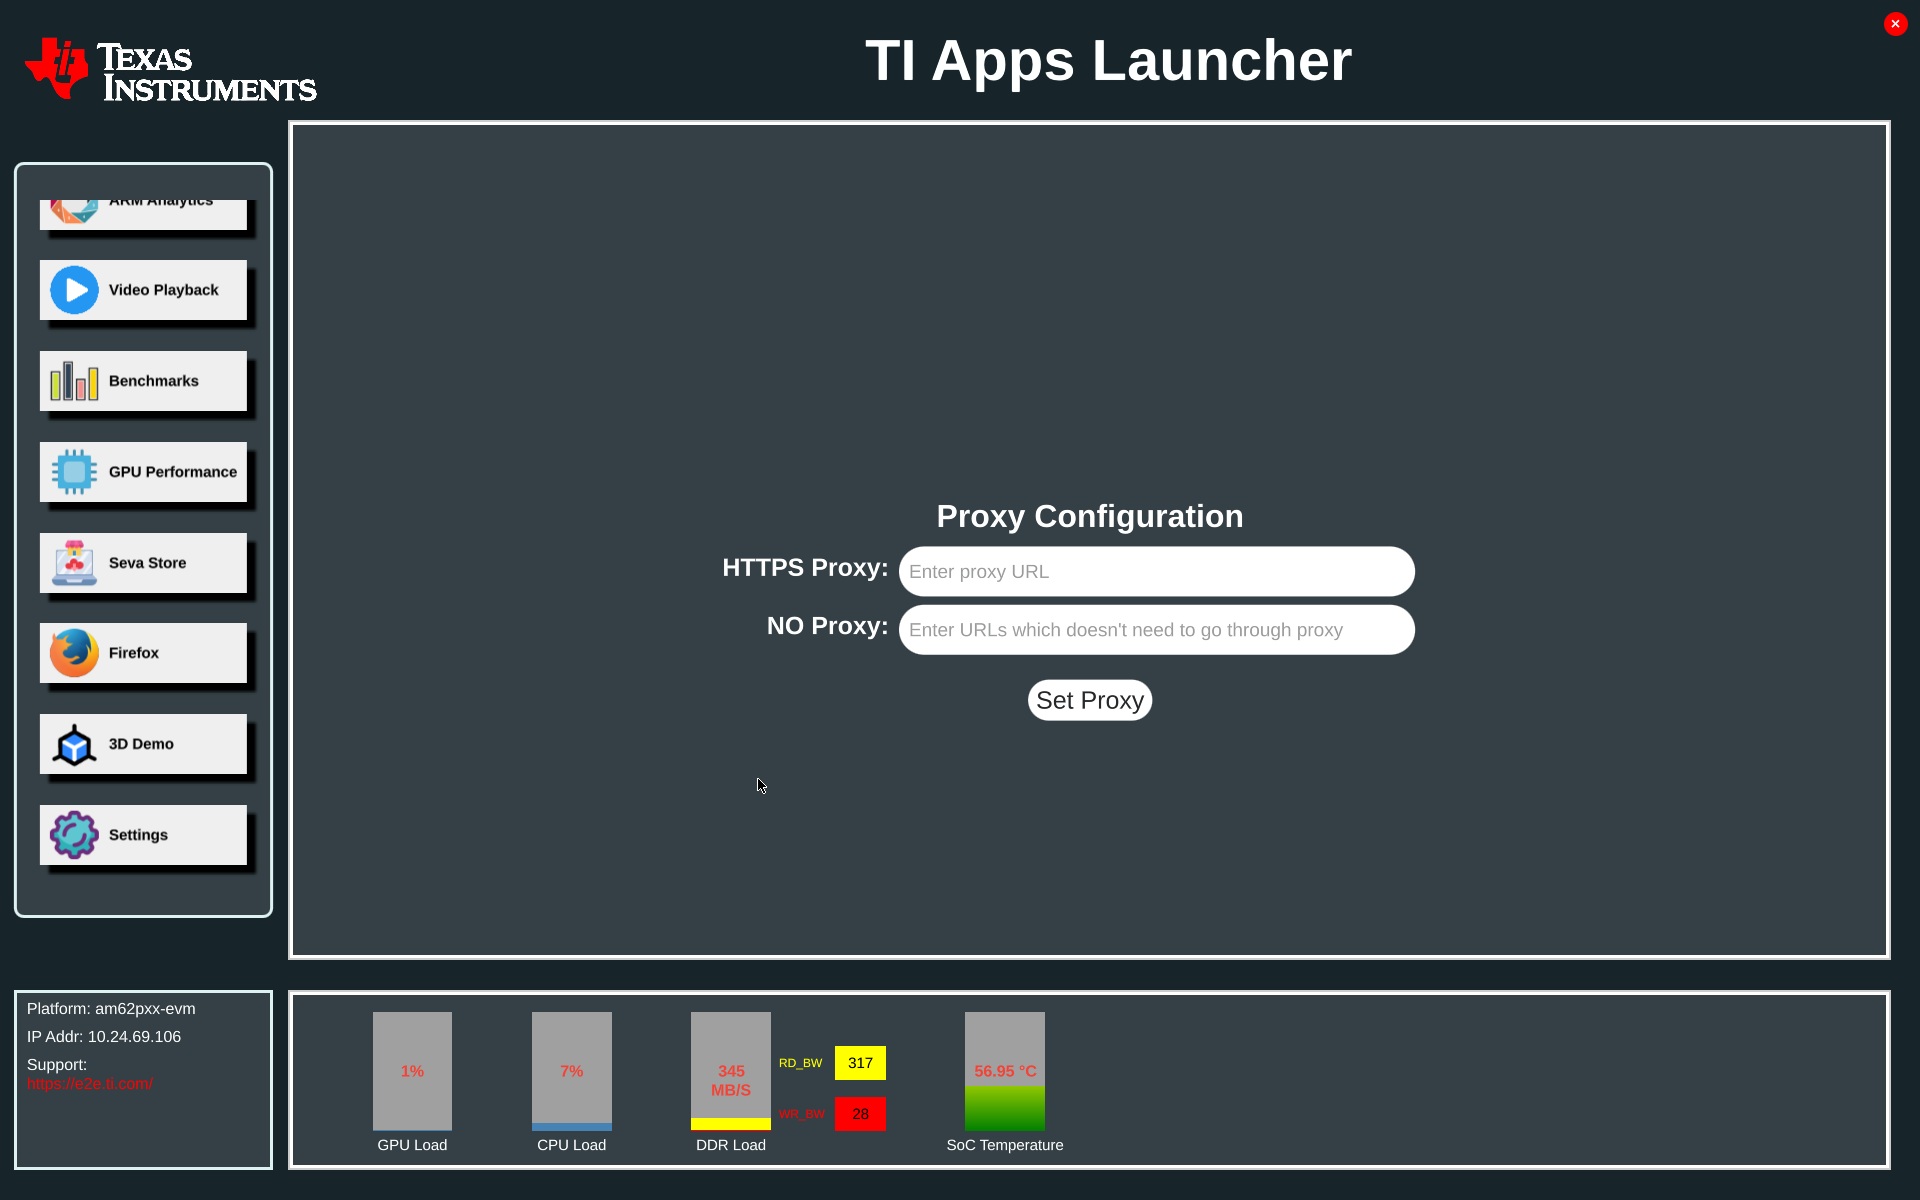Screen dimensions: 1920x1200
Task: Click the RD_BW label
Action: pyautogui.click(x=800, y=1063)
